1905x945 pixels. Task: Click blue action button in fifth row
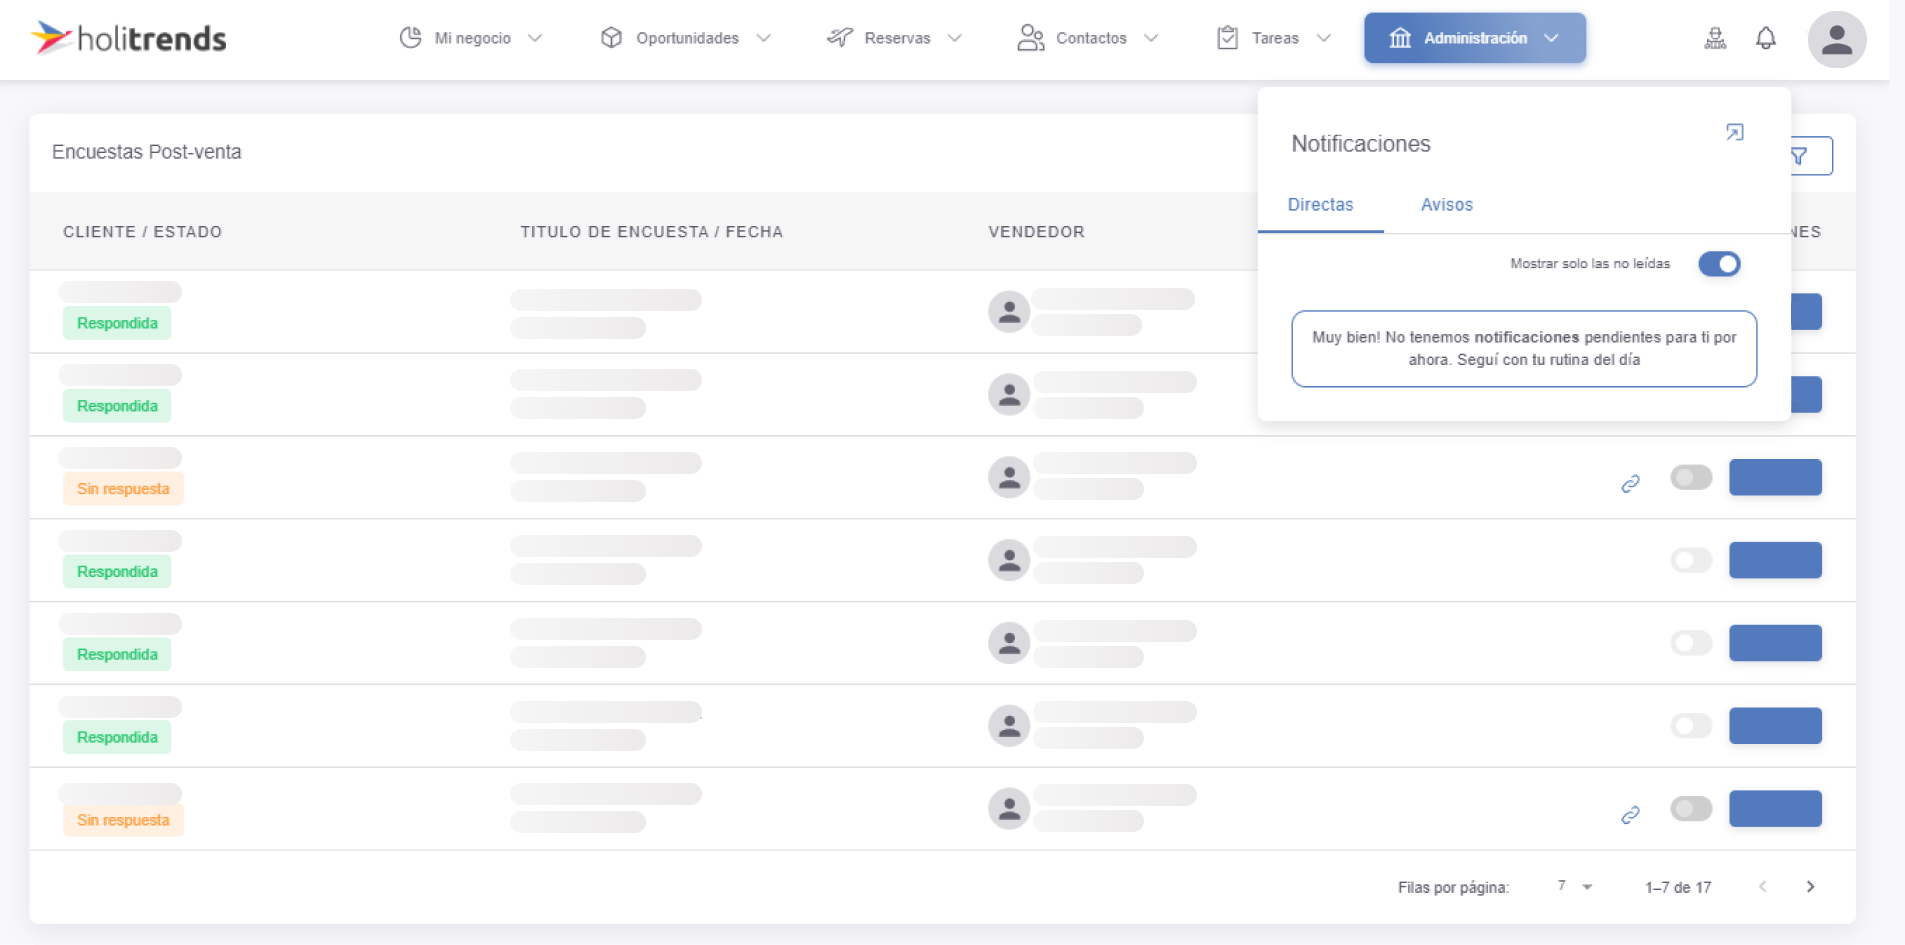point(1775,643)
